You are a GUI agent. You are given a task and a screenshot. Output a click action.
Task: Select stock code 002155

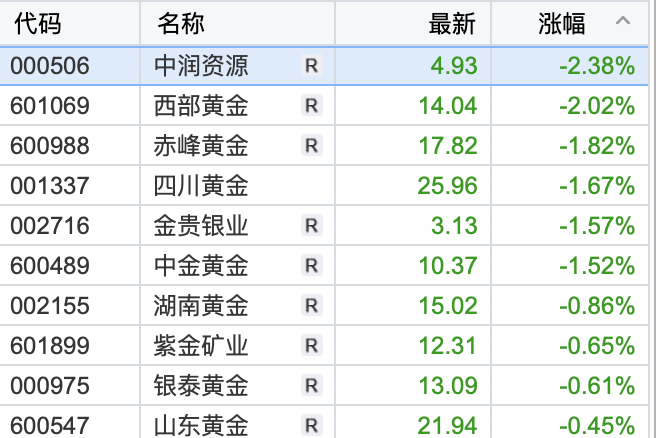[50, 305]
